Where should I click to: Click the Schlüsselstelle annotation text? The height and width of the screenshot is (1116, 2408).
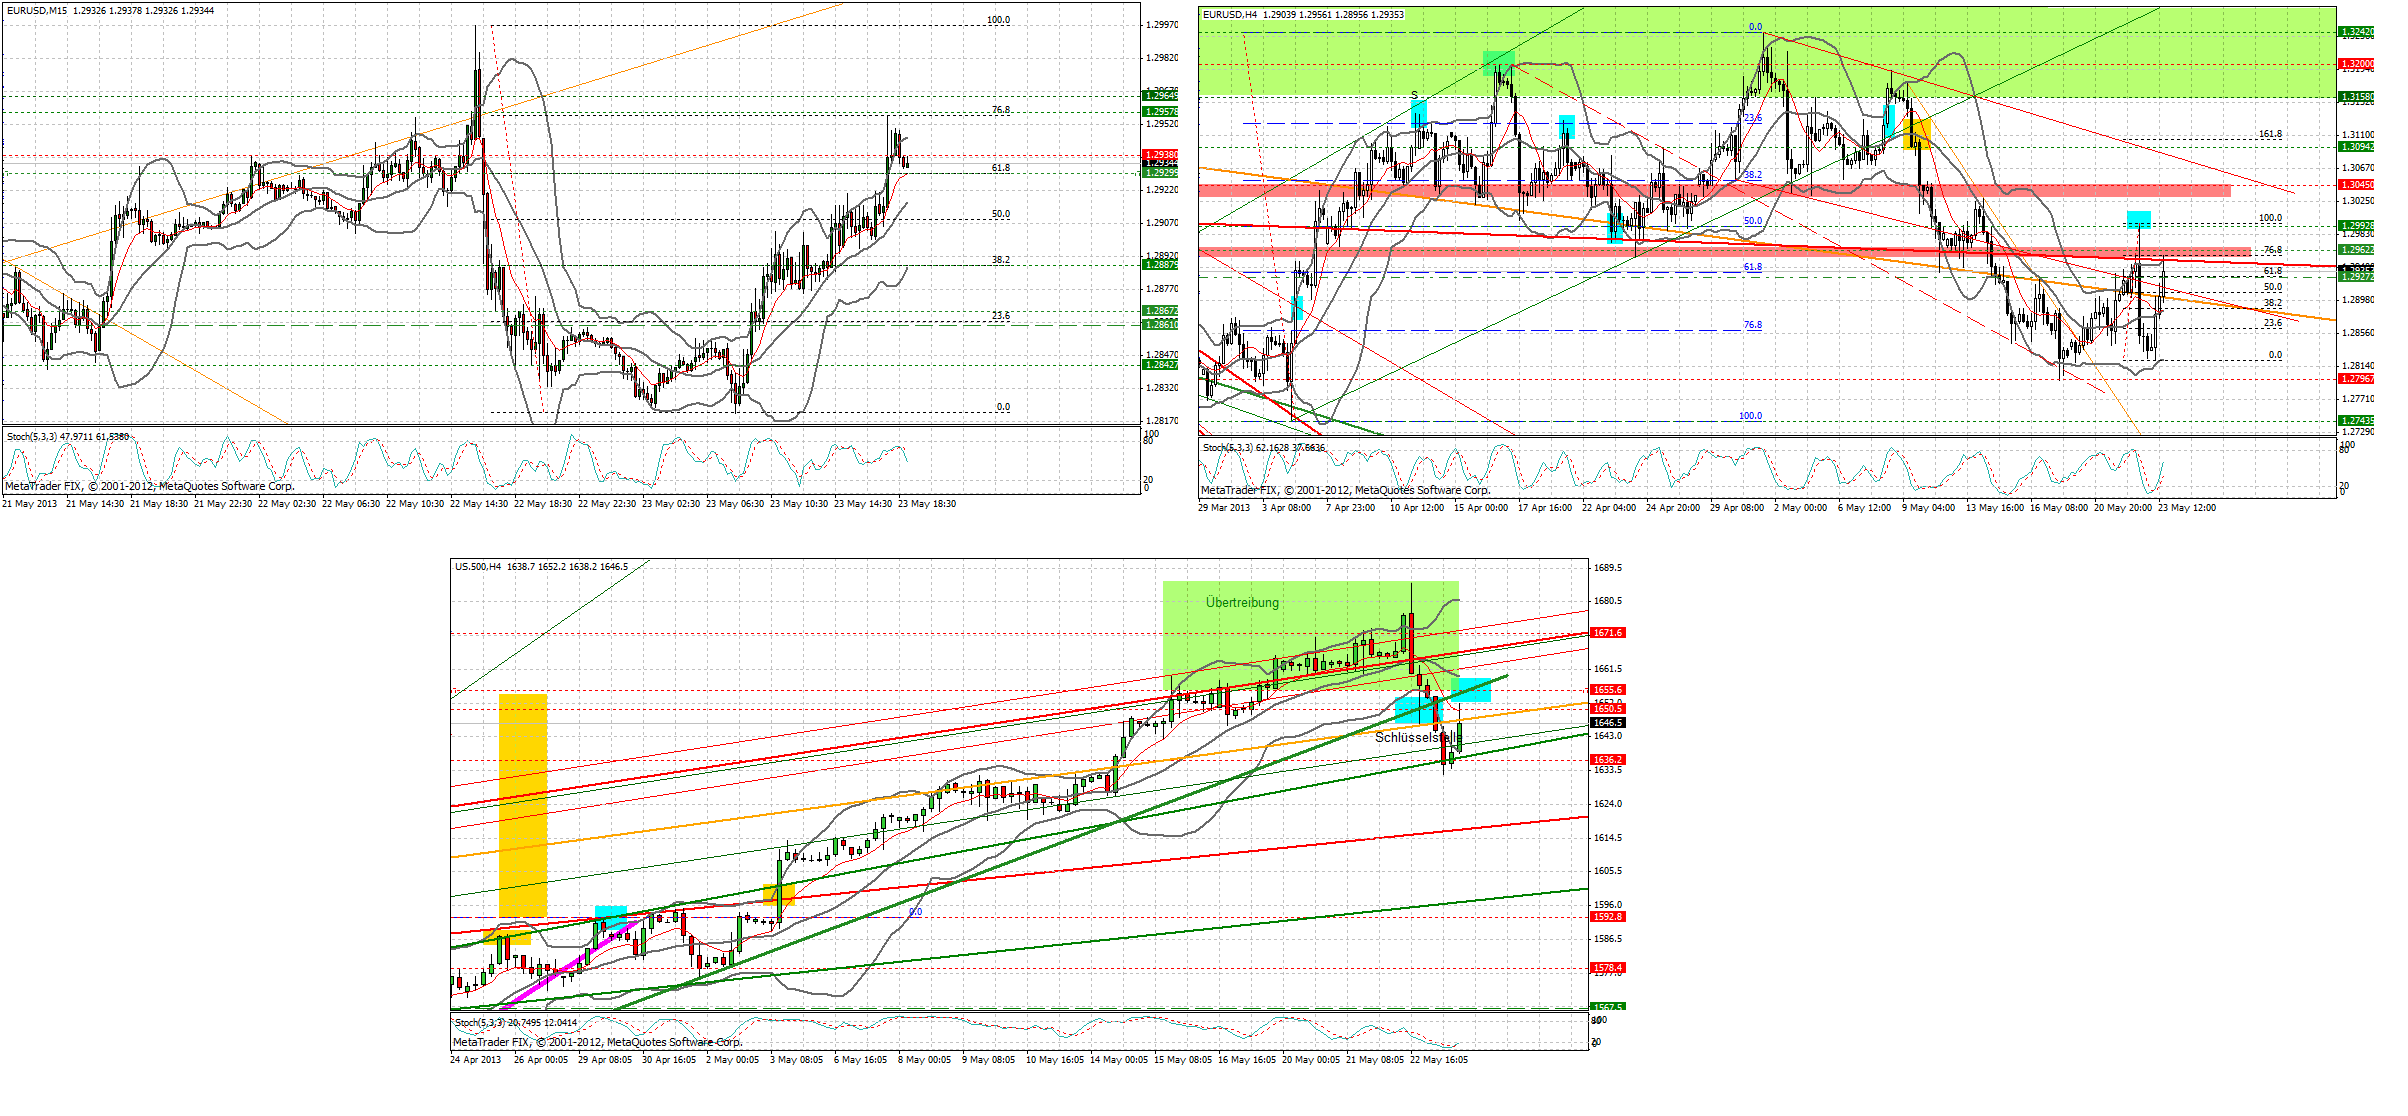1414,738
